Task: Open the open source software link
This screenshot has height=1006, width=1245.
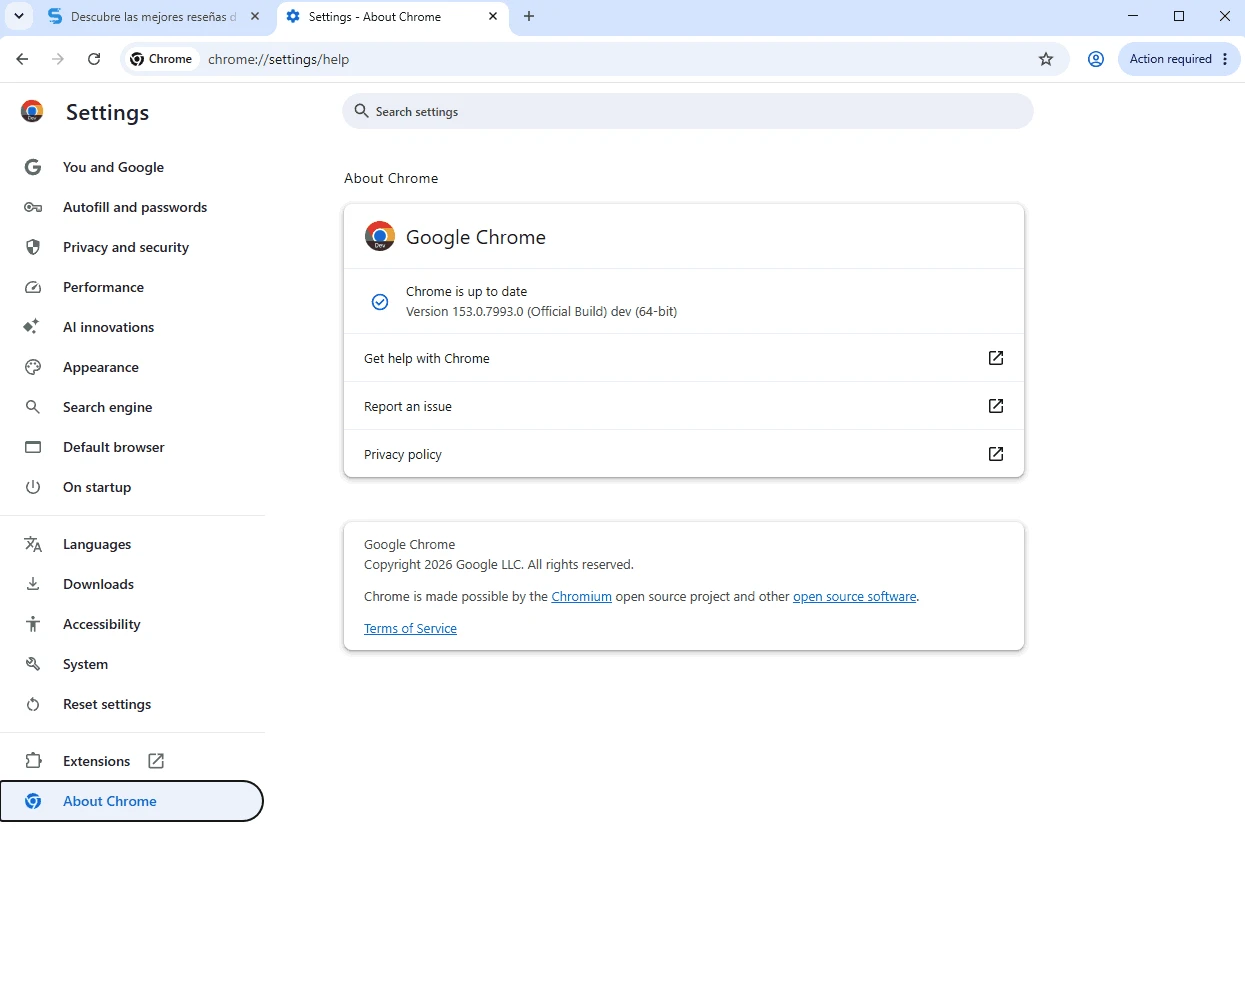Action: (x=855, y=597)
